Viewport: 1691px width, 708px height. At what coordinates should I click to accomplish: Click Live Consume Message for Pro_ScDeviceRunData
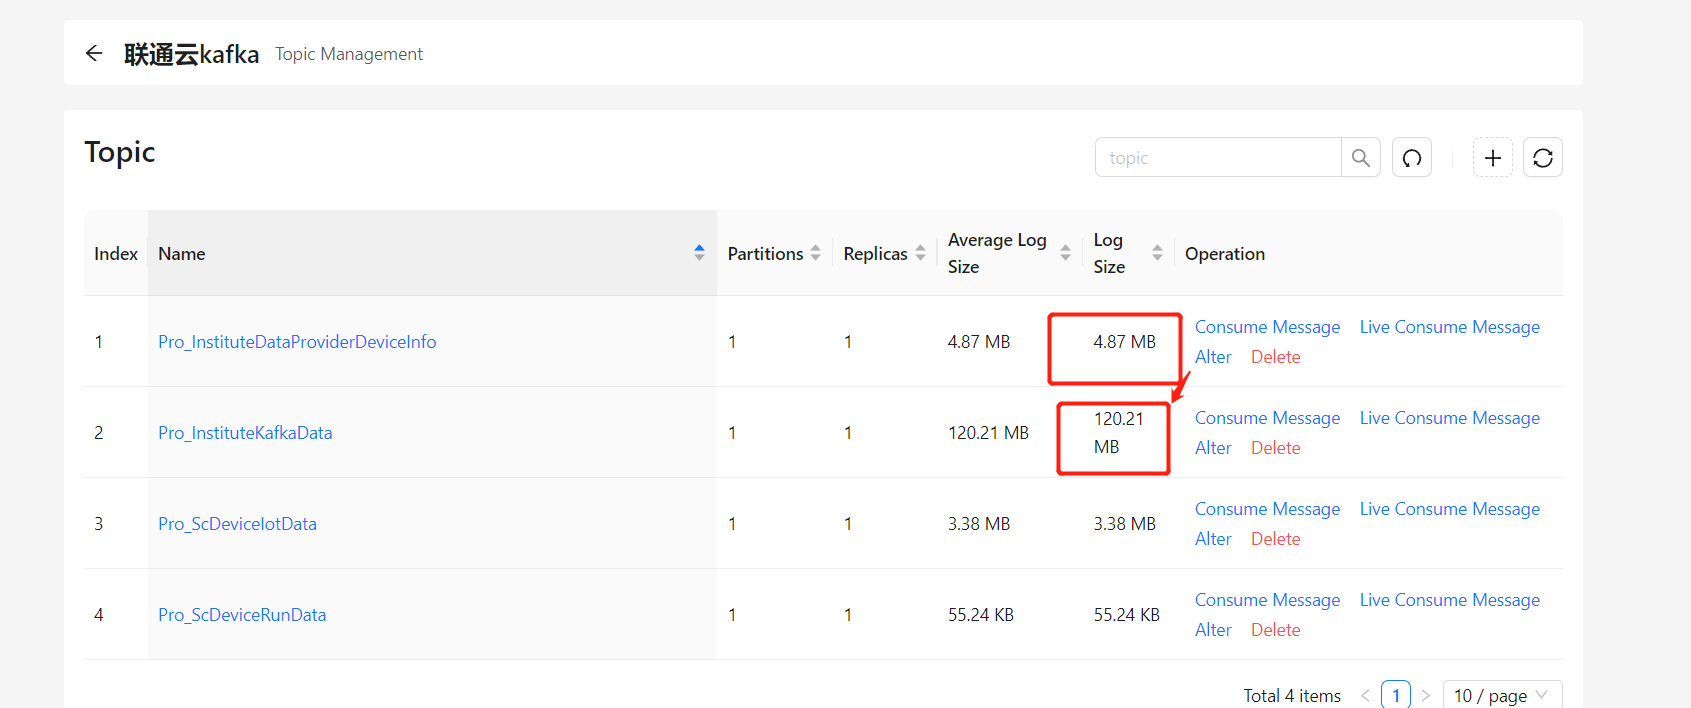coord(1449,600)
